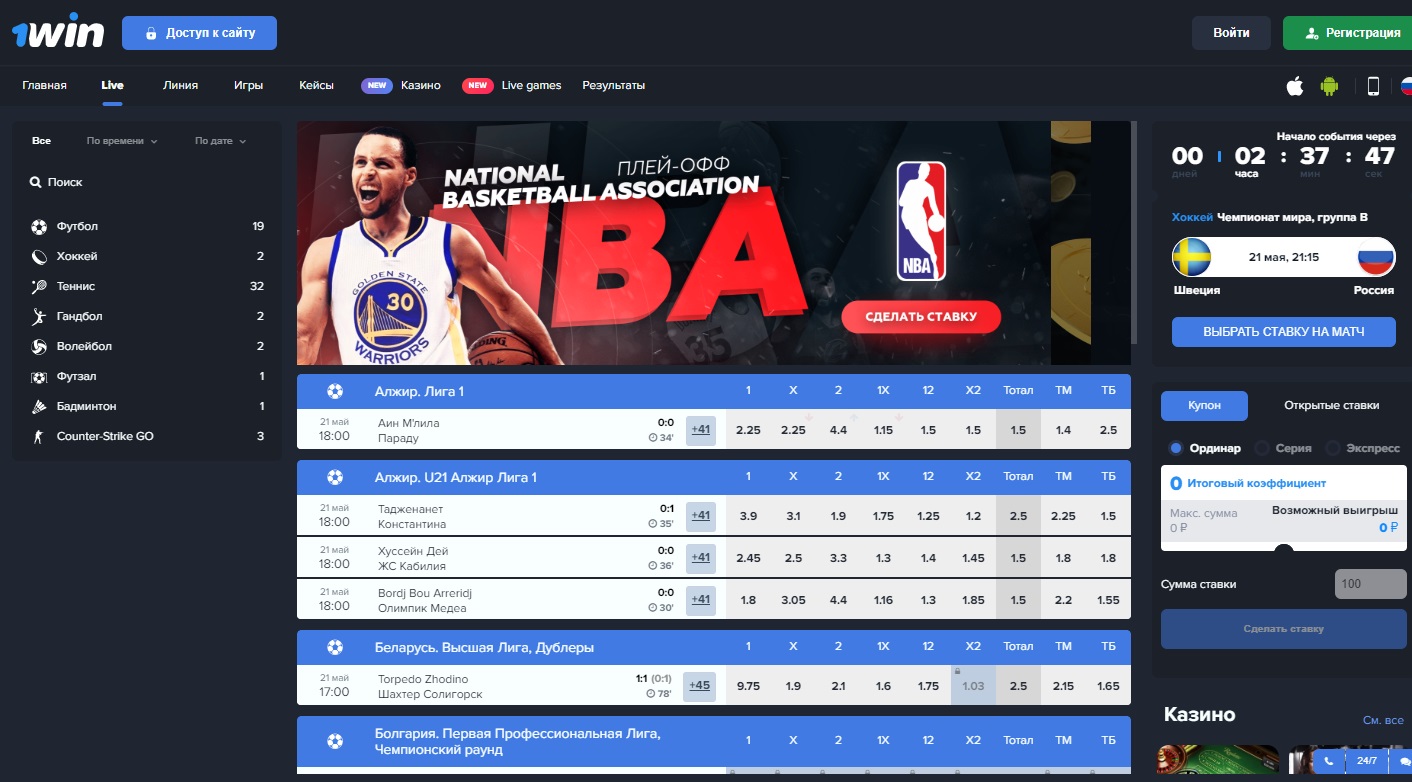Screen dimensions: 1412x782
Task: Open the Кейсы menu item
Action: (316, 85)
